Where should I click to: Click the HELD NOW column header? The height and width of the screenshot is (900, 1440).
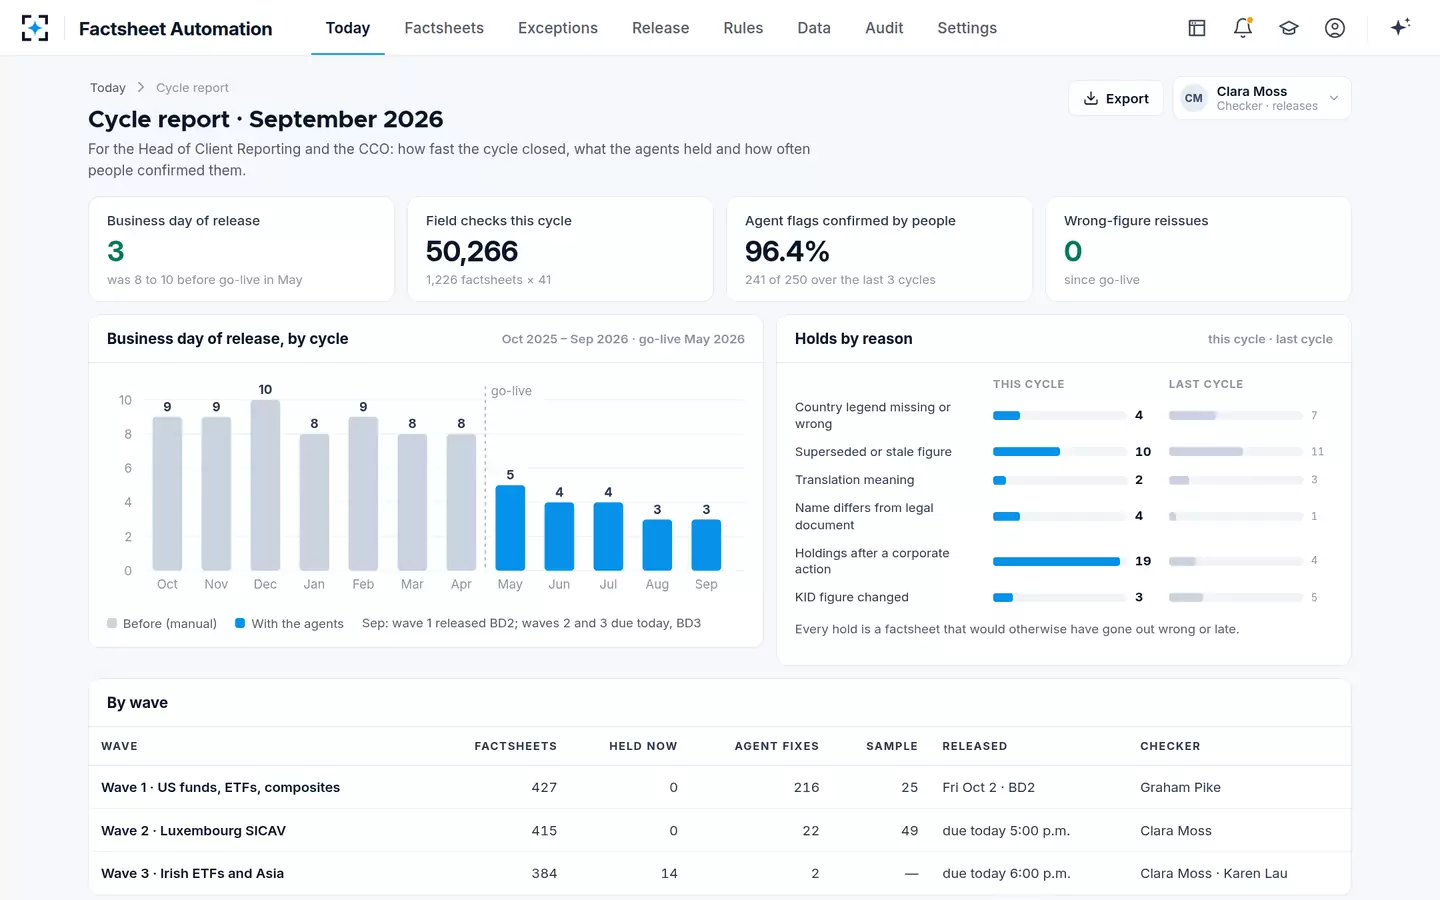(x=643, y=746)
